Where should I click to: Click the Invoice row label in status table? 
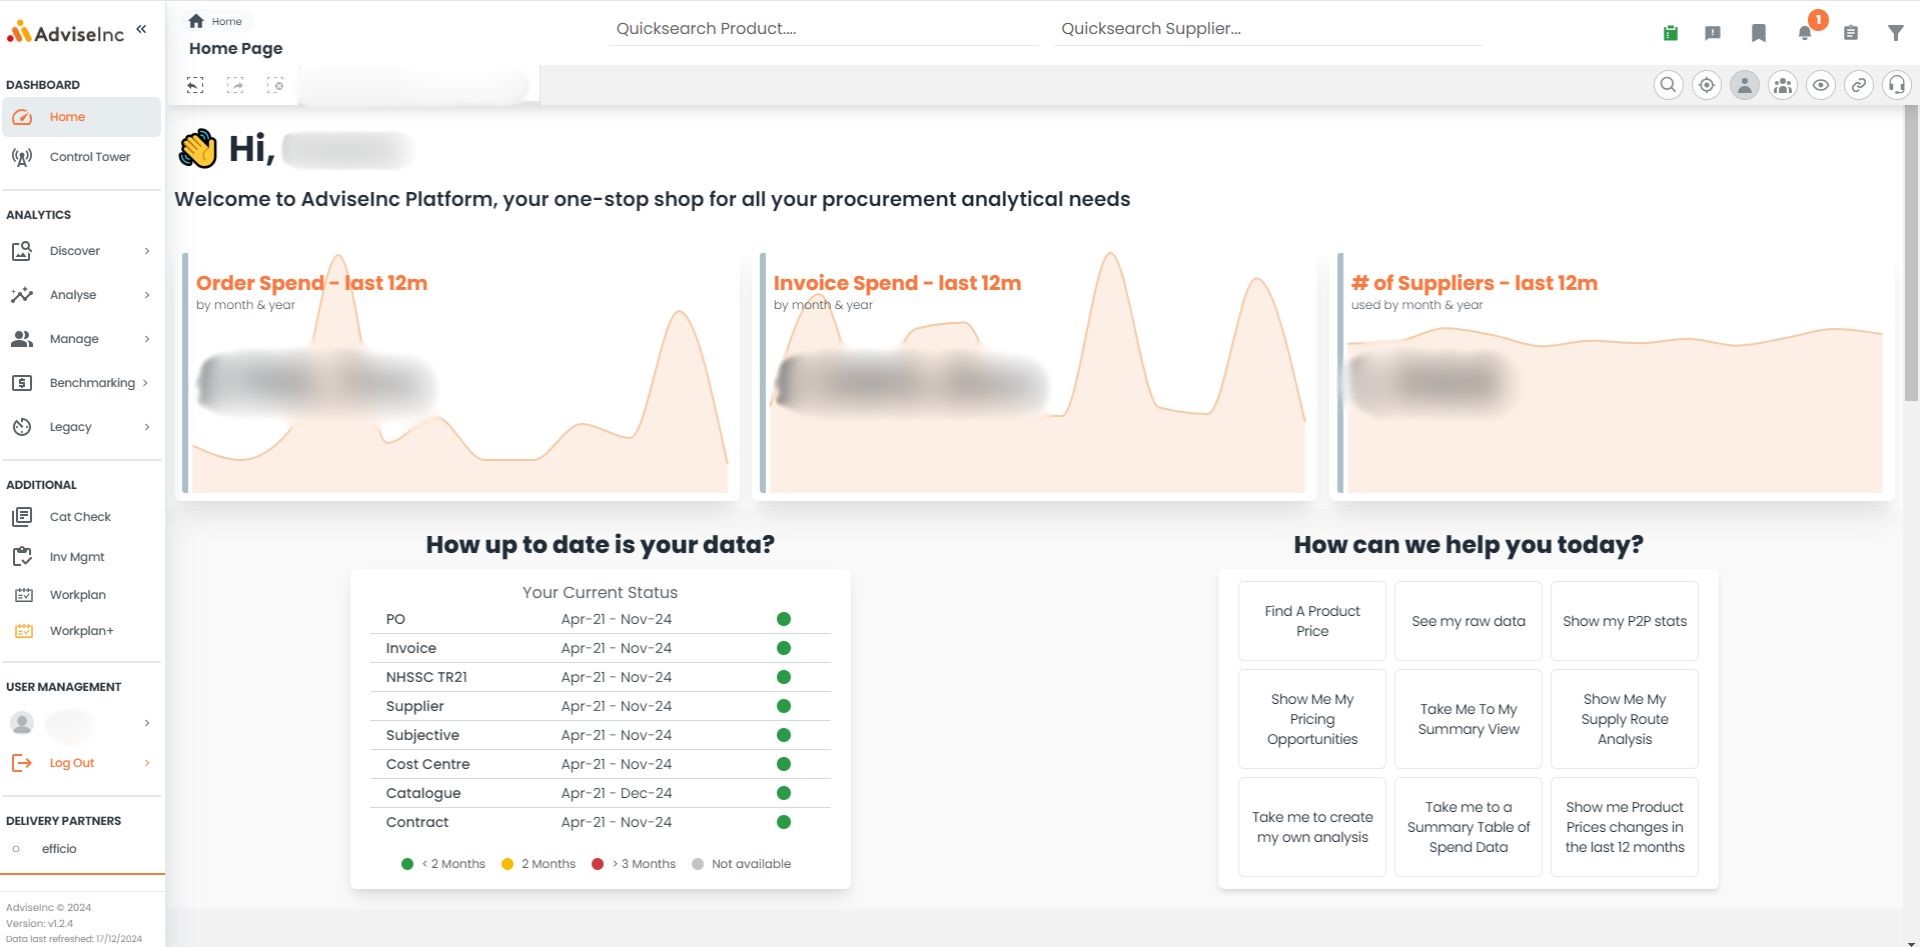411,648
